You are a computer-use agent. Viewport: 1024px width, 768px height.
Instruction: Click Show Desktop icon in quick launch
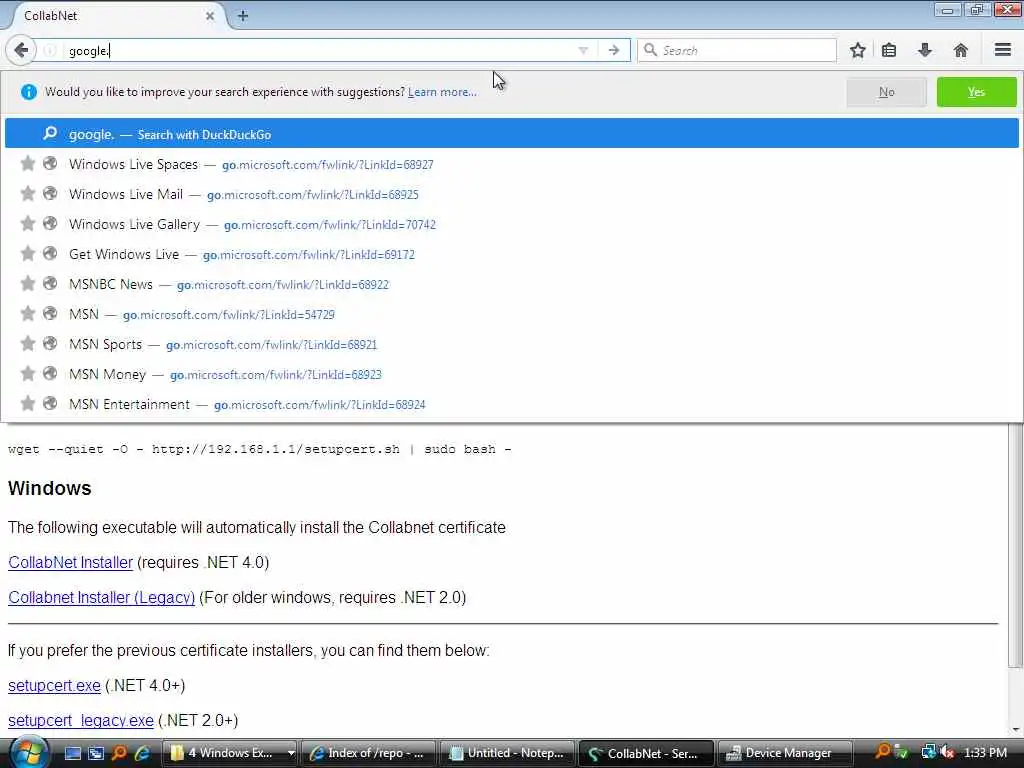coord(72,753)
